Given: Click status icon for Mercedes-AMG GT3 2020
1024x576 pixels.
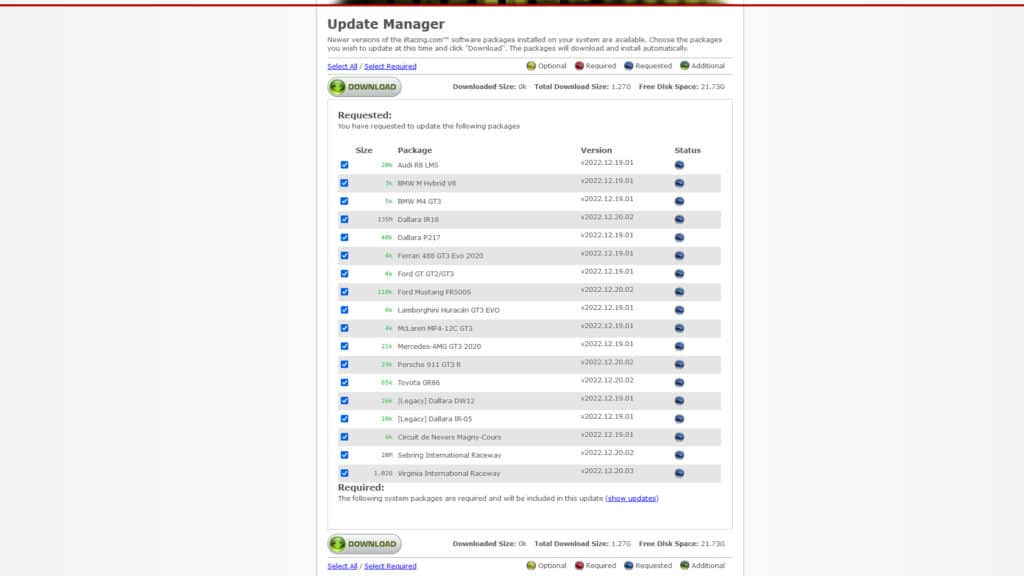Looking at the screenshot, I should [x=679, y=346].
